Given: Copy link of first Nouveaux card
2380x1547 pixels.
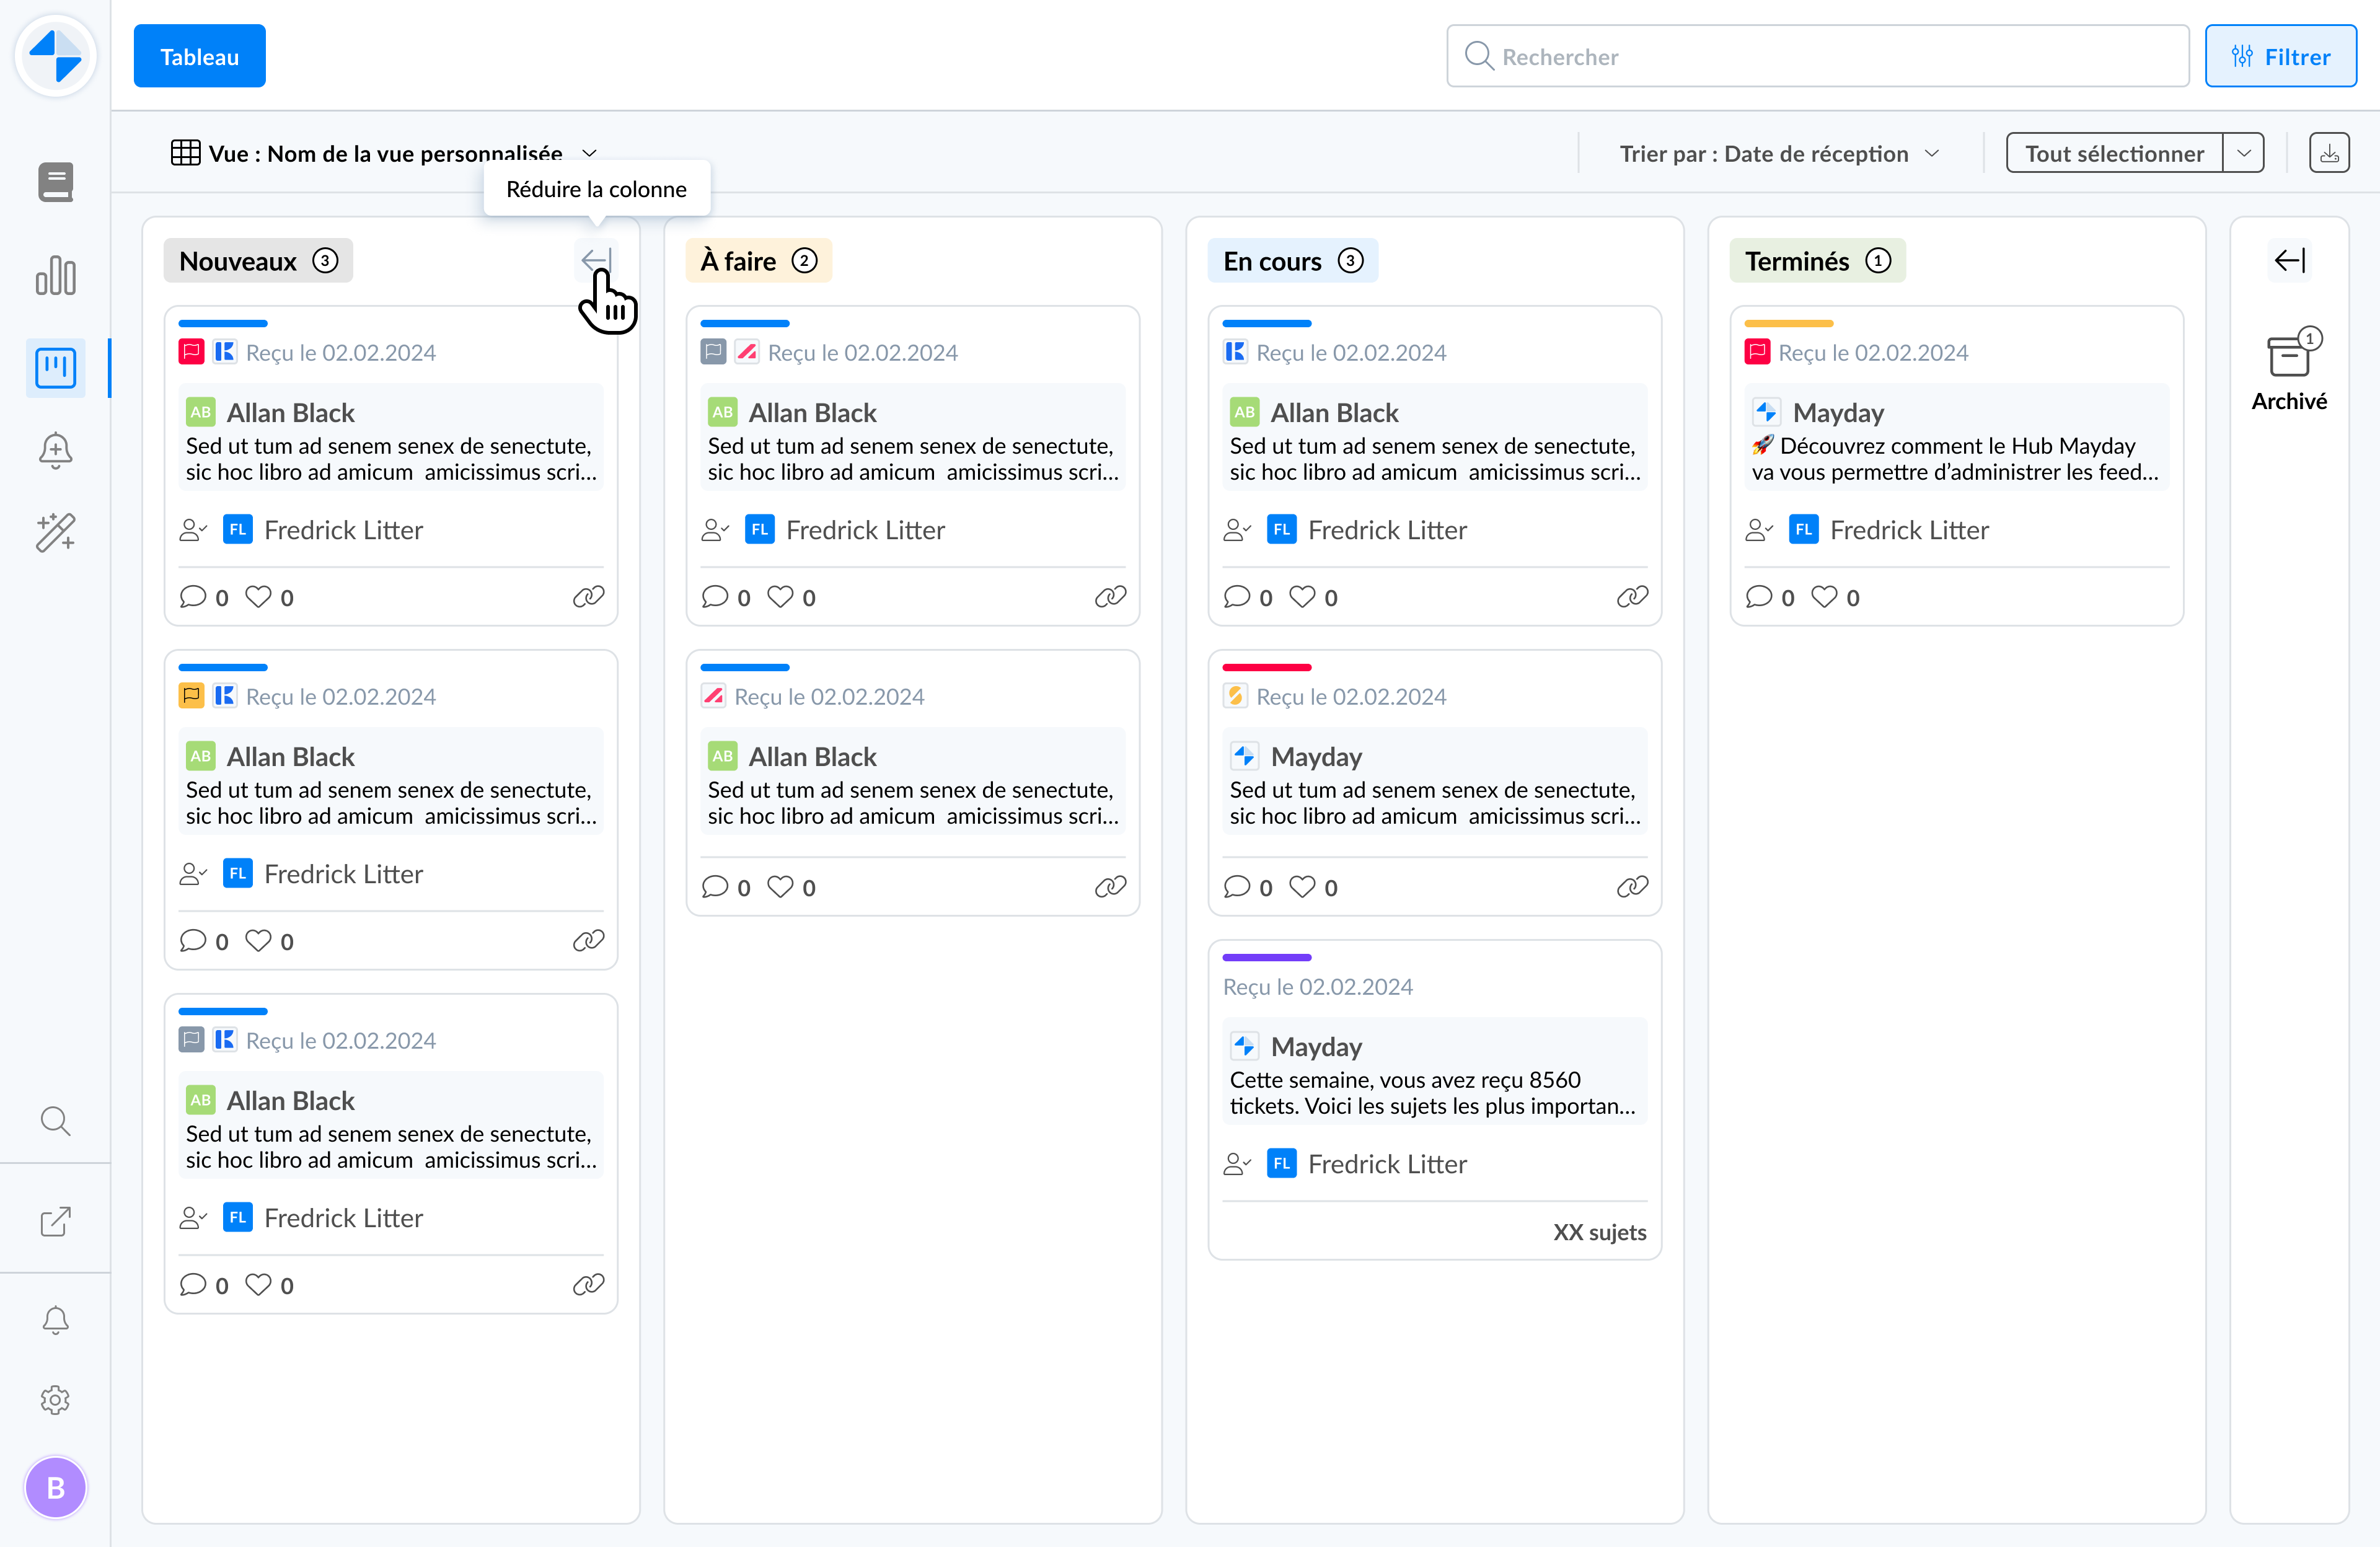Looking at the screenshot, I should pyautogui.click(x=588, y=597).
